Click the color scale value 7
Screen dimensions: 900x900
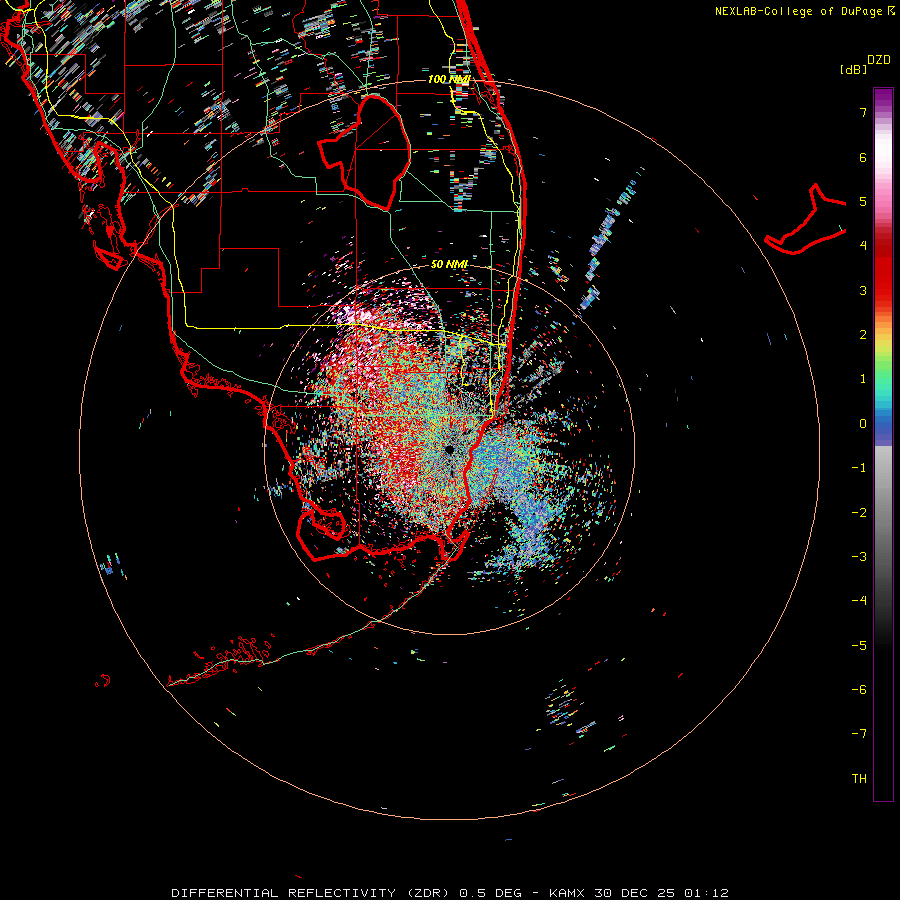point(863,112)
